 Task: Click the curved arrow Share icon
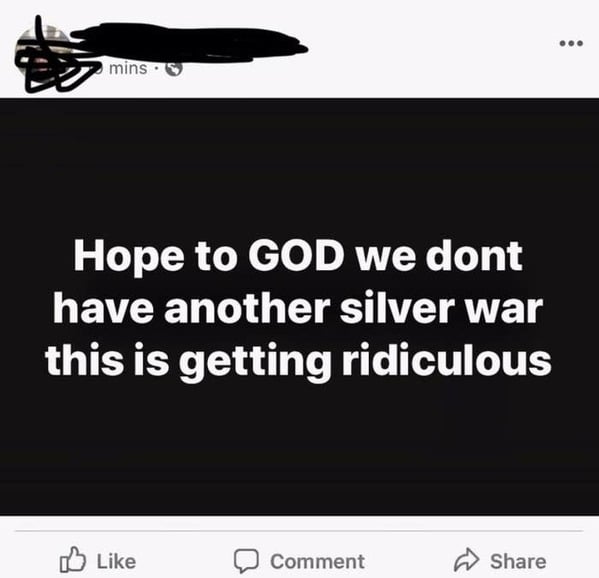(x=466, y=560)
